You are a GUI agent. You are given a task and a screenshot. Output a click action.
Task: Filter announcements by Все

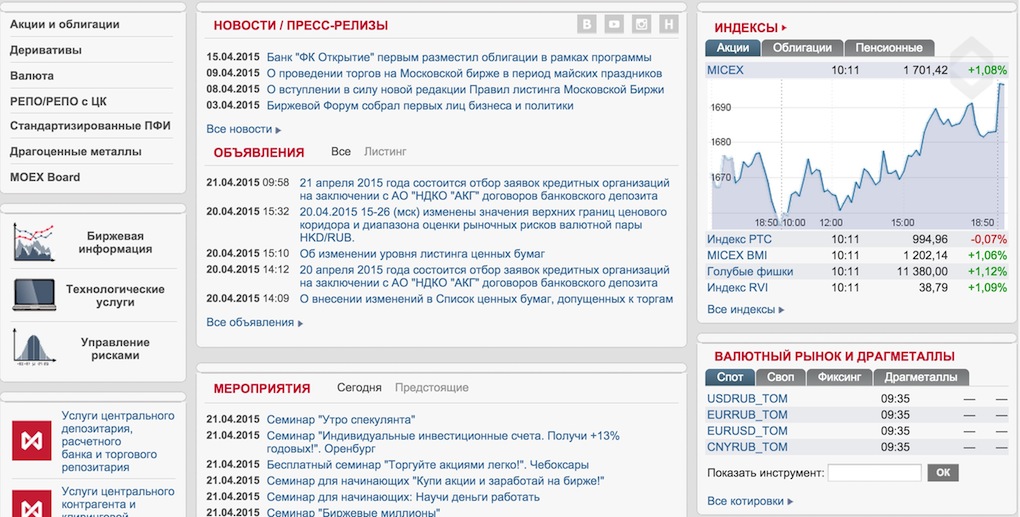(x=341, y=152)
